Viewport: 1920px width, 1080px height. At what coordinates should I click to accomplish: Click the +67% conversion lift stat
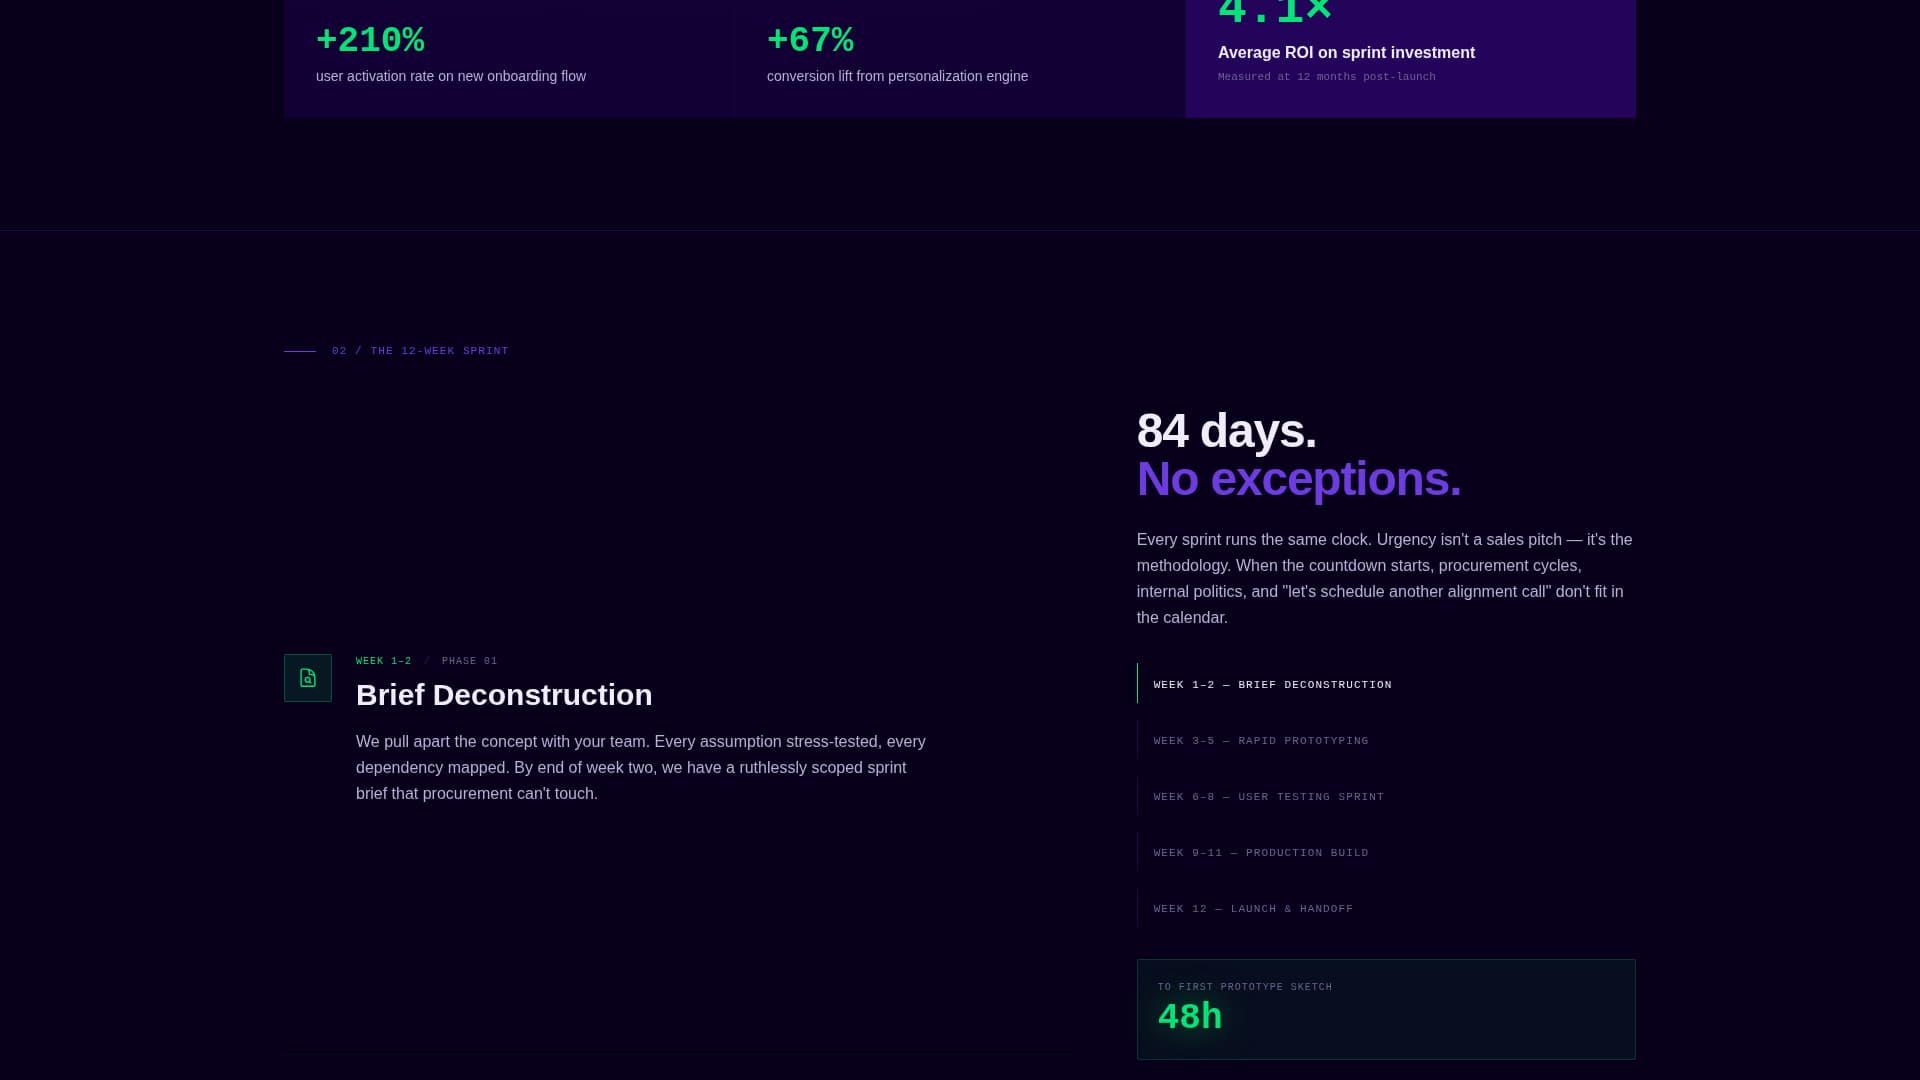pos(810,40)
